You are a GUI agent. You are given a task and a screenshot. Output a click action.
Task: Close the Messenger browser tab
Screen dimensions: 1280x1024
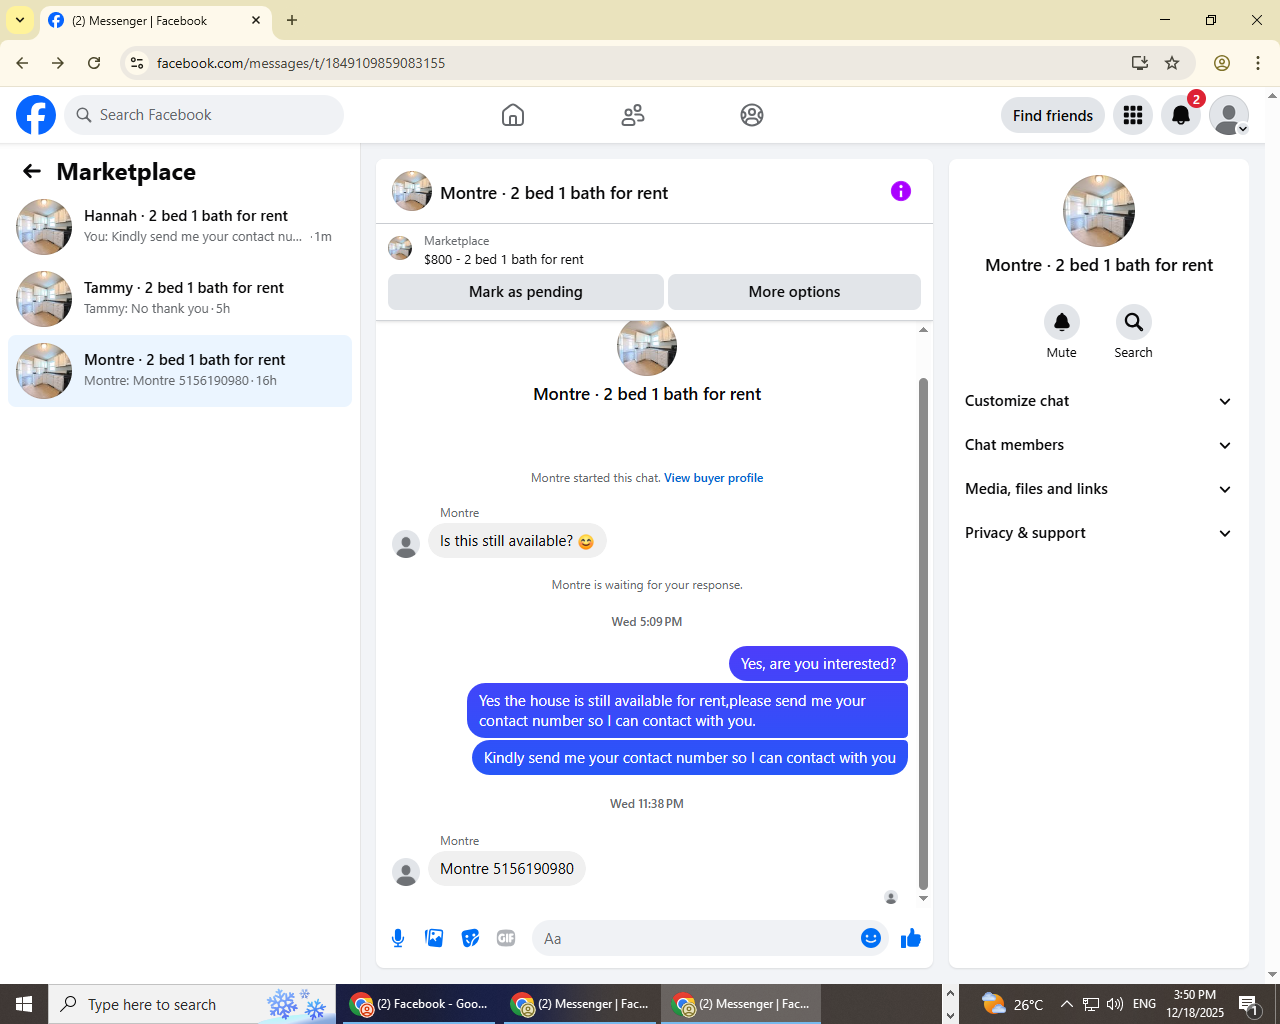pyautogui.click(x=256, y=20)
